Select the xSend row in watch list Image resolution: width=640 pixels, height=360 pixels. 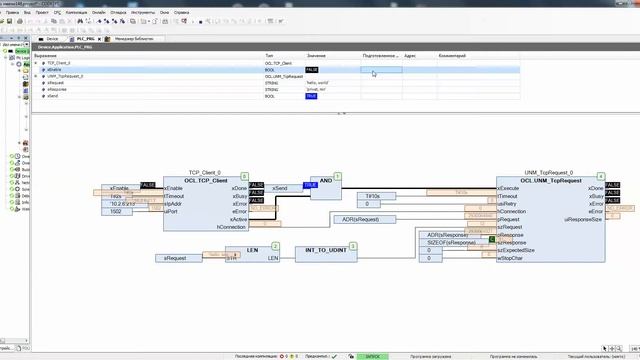[276, 96]
